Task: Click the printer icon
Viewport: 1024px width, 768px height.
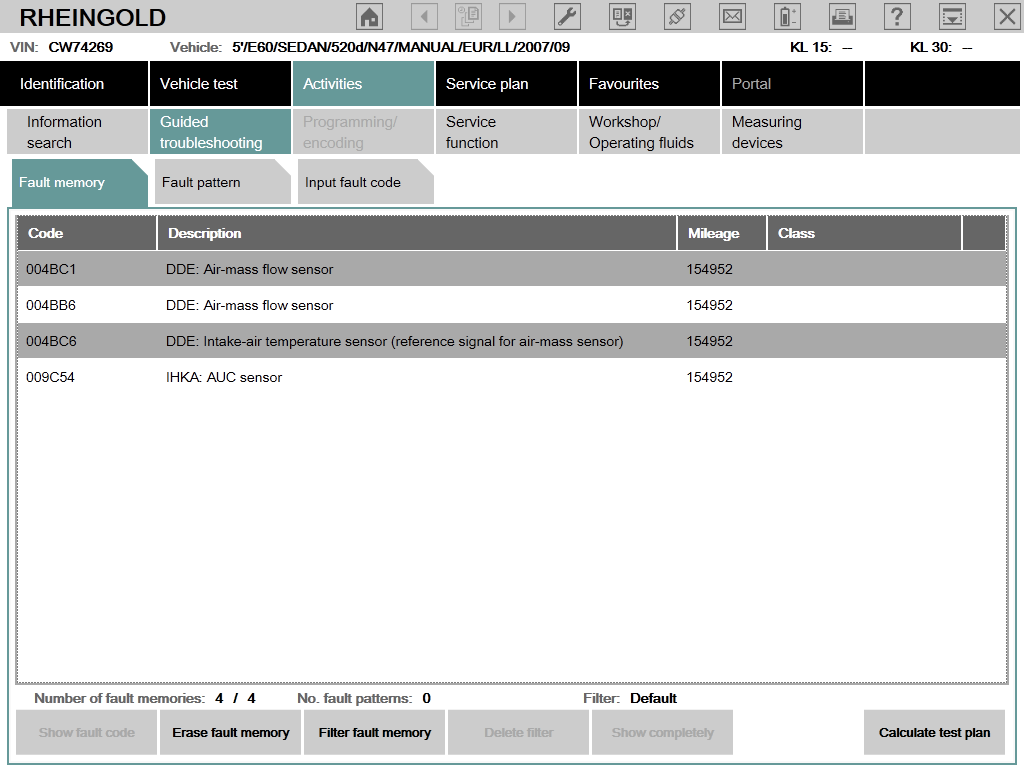Action: click(842, 16)
